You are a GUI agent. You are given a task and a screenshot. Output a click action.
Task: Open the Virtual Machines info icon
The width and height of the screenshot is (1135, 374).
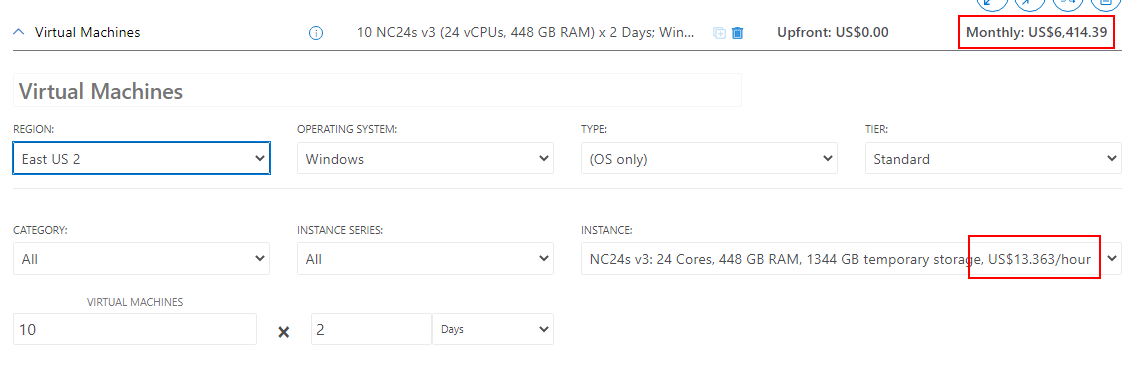pos(316,33)
